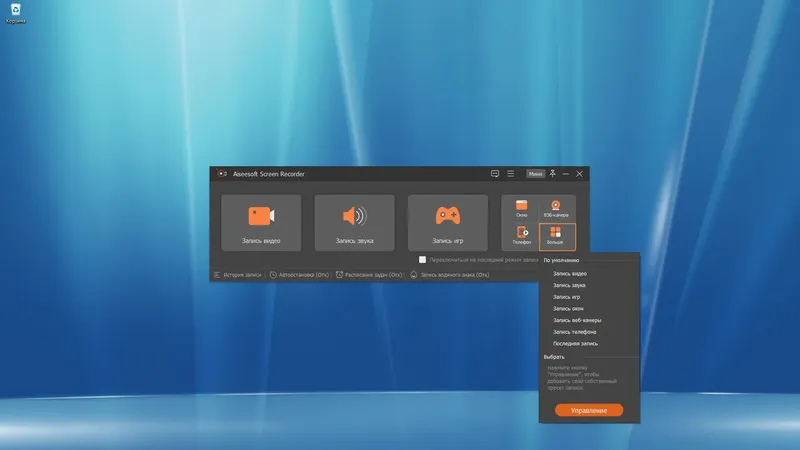Close the Aiseesoft Screen Recorder window
800x450 pixels.
[x=580, y=174]
